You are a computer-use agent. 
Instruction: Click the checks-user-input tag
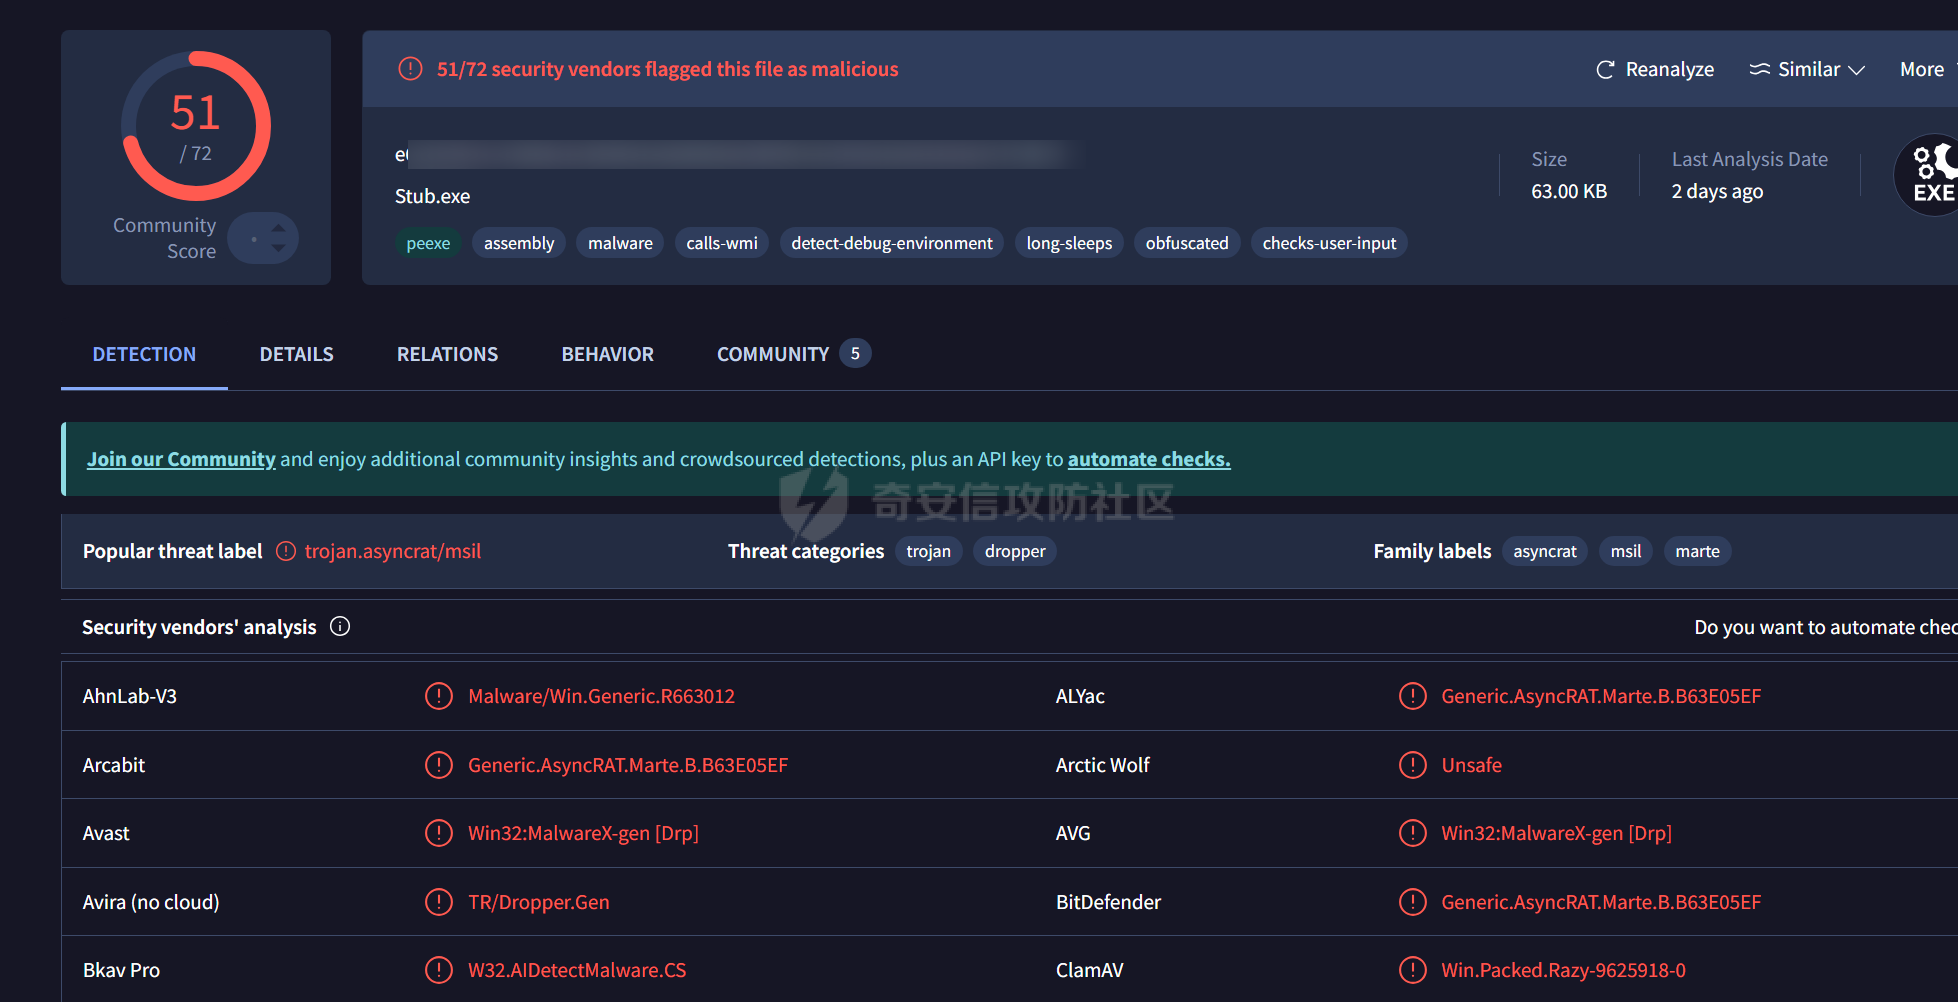(1329, 243)
